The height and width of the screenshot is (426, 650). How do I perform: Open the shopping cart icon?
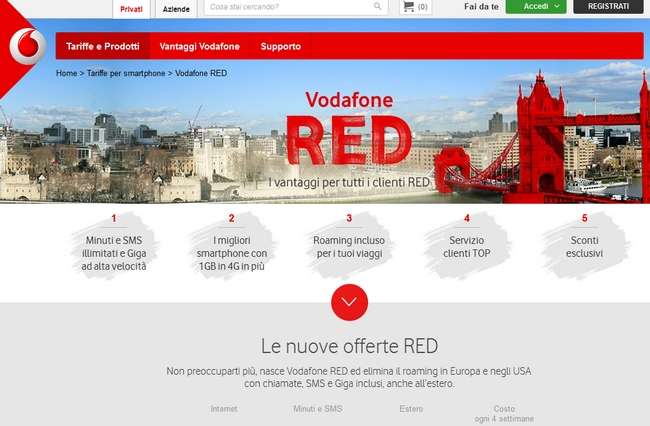(x=409, y=6)
